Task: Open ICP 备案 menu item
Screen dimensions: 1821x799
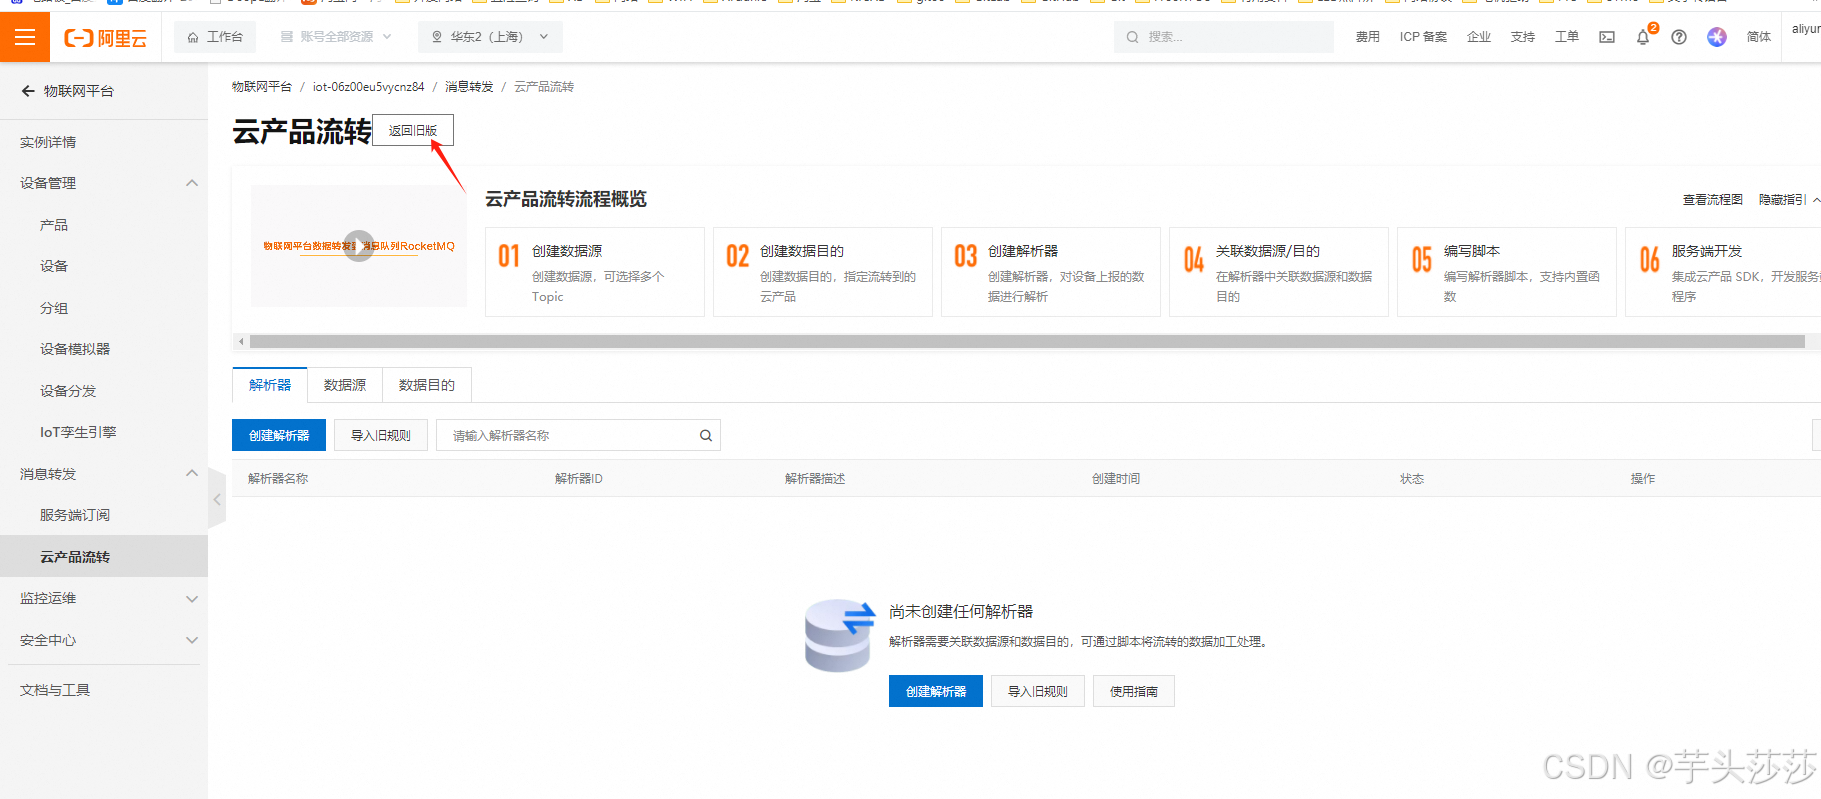Action: 1423,37
